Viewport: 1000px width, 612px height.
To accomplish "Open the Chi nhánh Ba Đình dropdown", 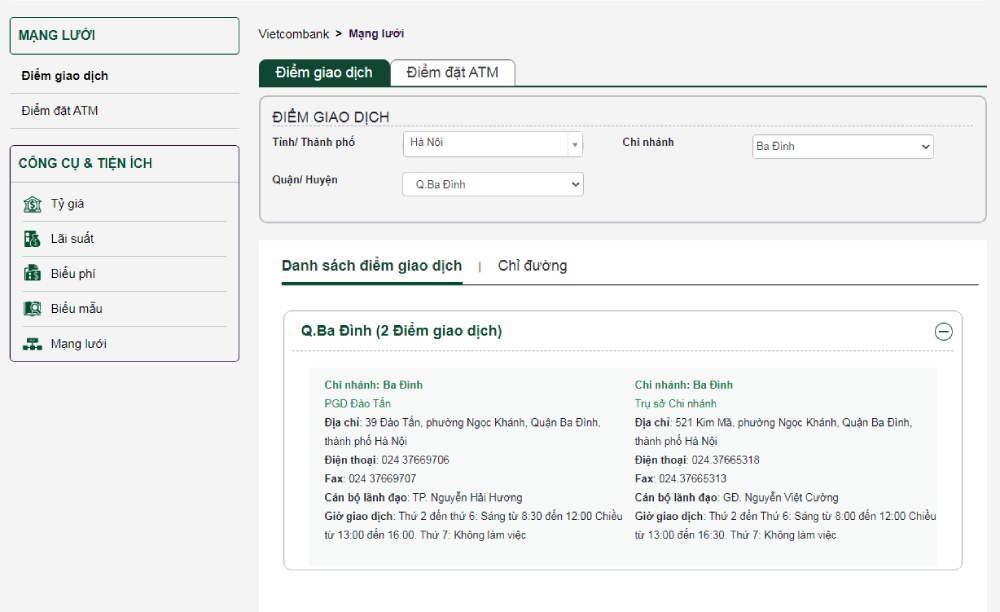I will click(x=842, y=147).
